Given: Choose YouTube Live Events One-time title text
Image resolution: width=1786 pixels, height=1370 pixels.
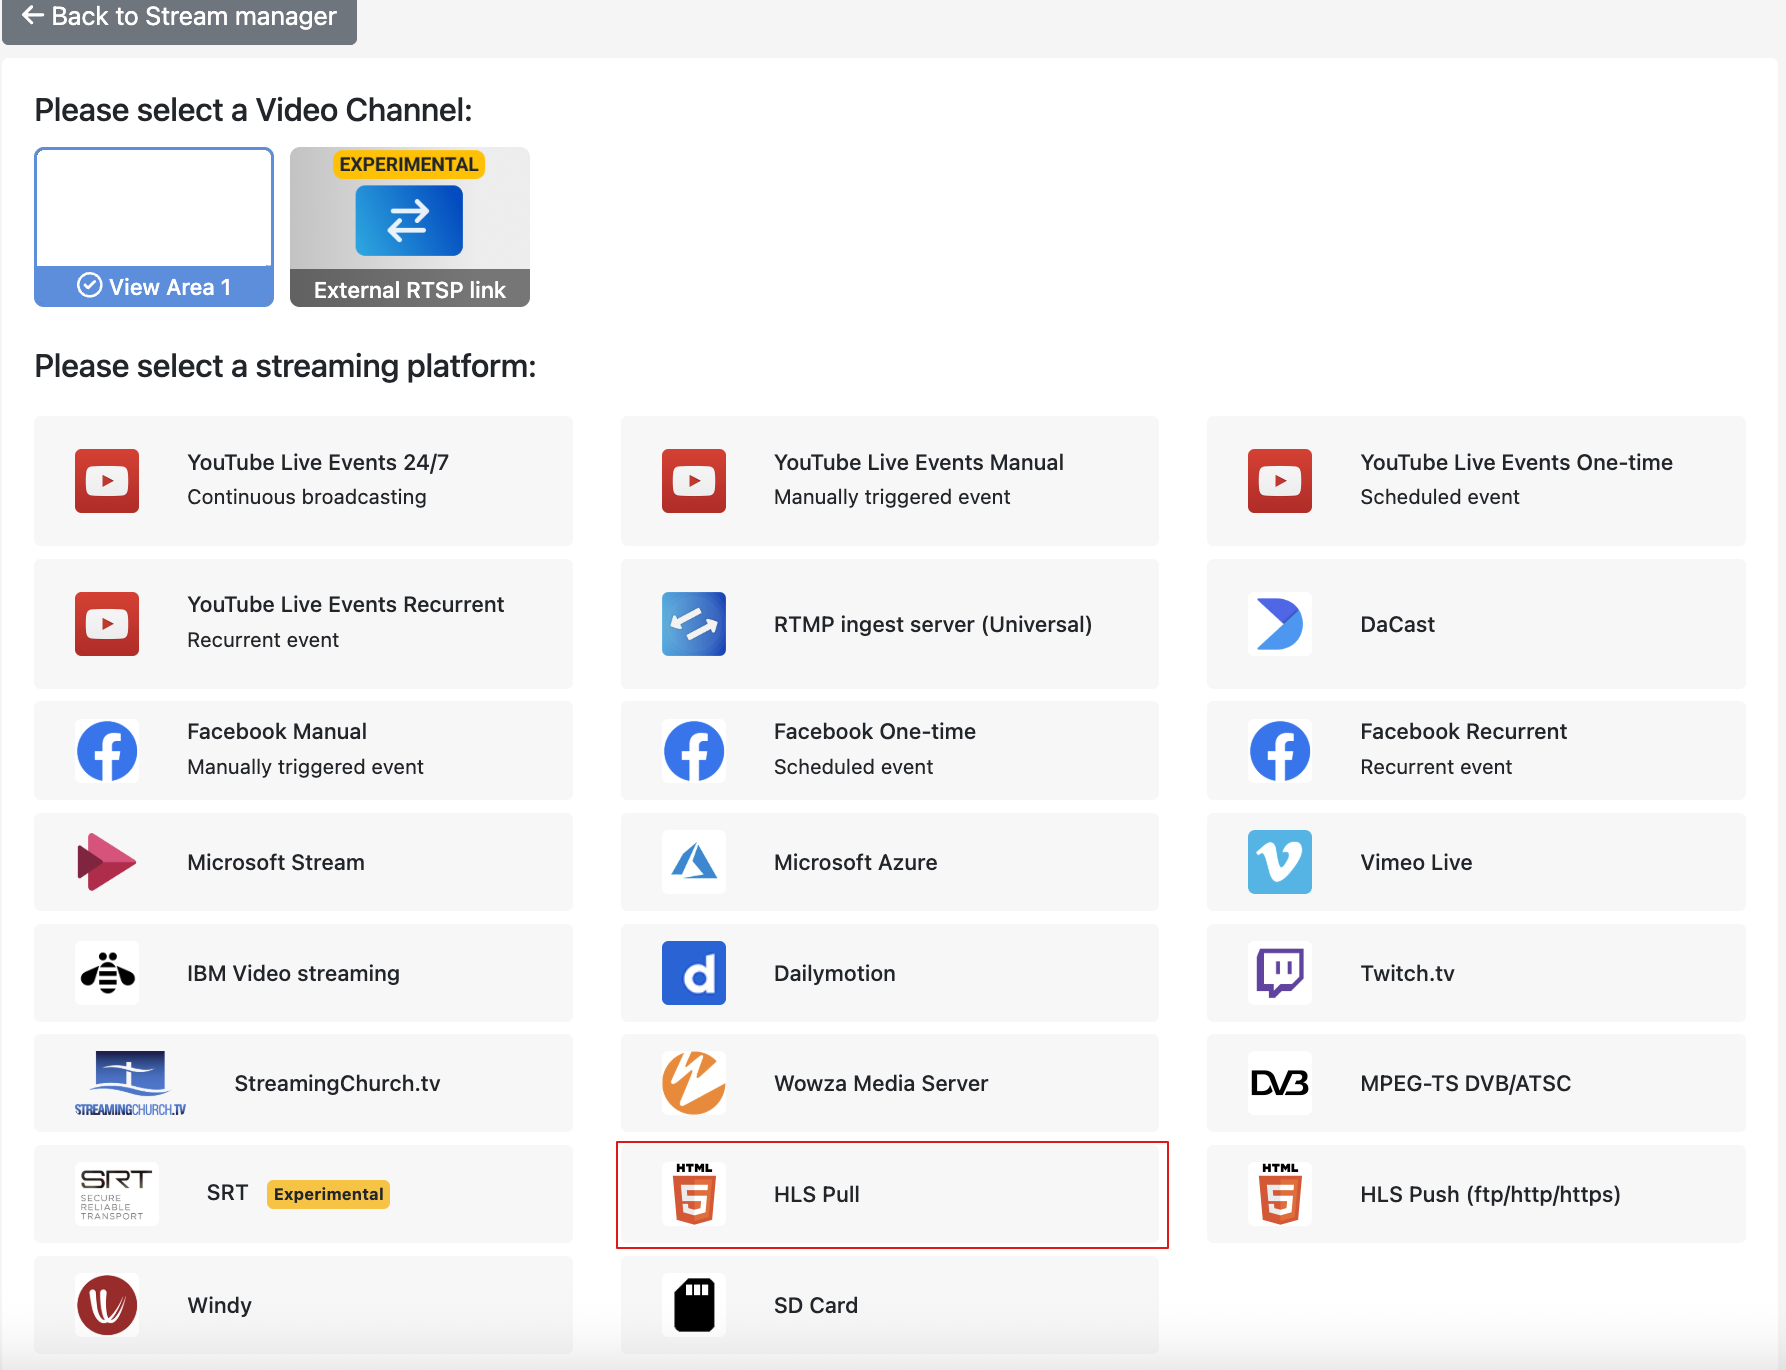Looking at the screenshot, I should 1516,462.
